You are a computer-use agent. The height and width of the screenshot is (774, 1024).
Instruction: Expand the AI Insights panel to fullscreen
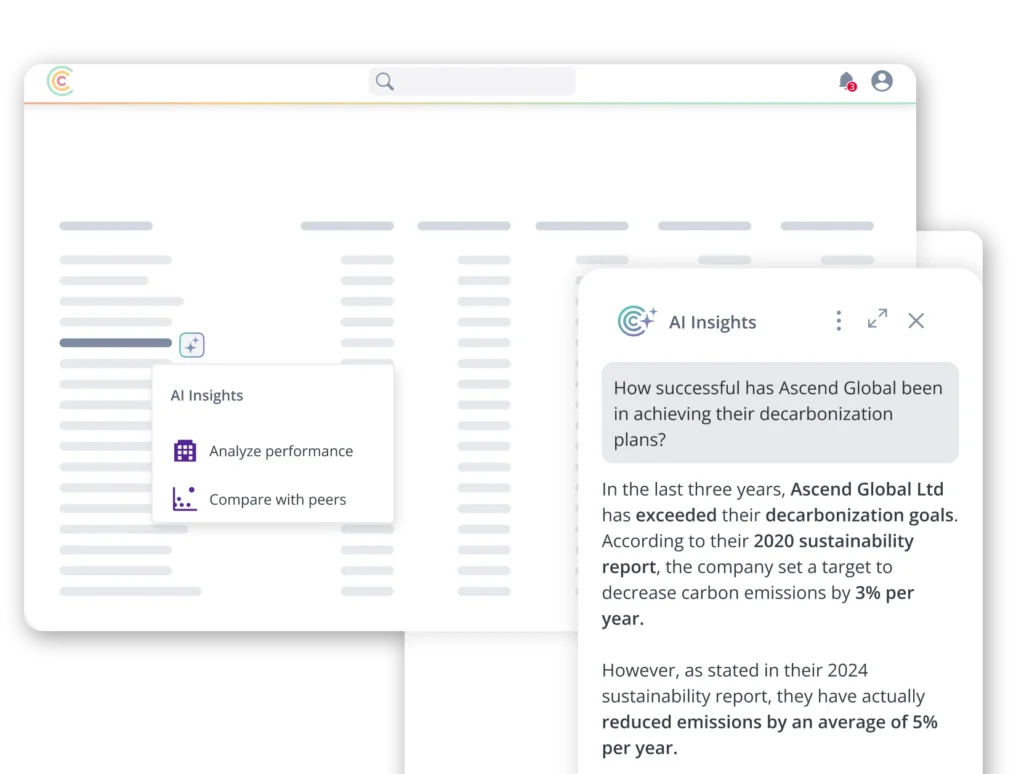click(877, 319)
